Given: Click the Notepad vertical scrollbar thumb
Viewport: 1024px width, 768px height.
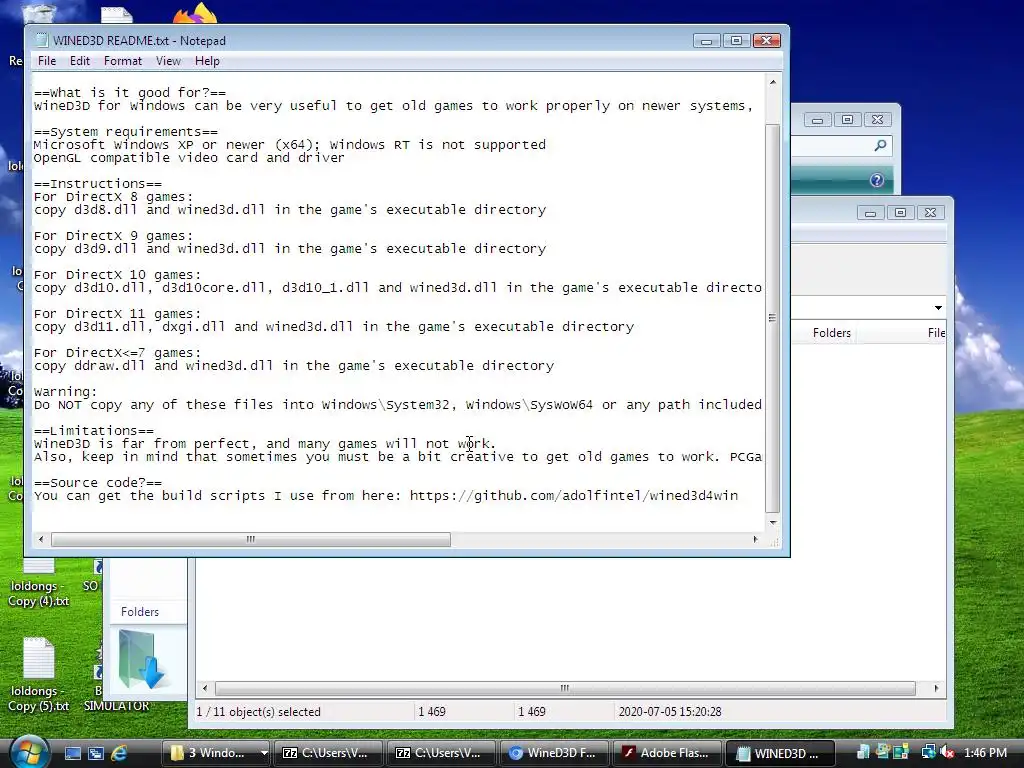Looking at the screenshot, I should pos(773,318).
